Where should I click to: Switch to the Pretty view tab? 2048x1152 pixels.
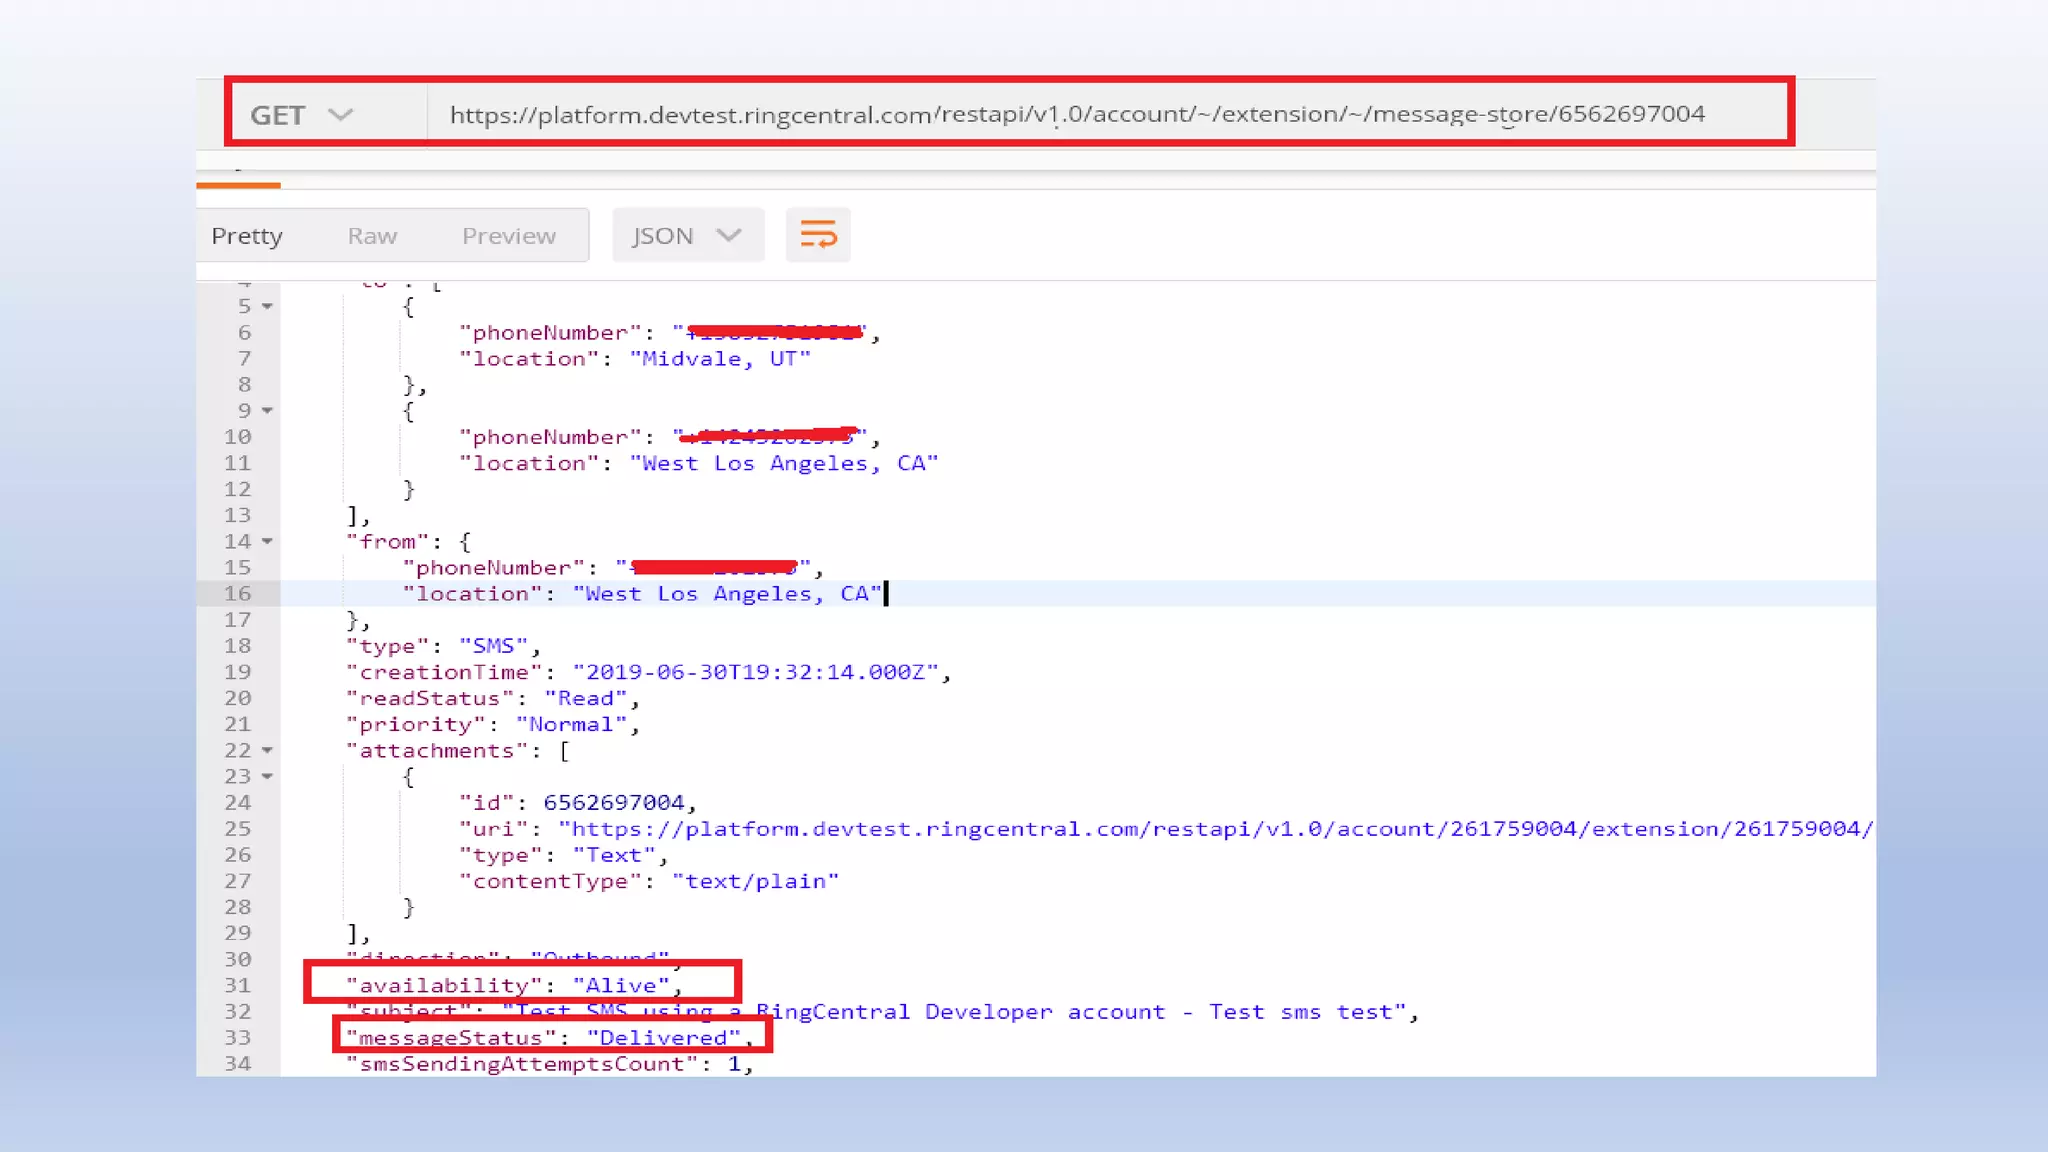coord(247,236)
